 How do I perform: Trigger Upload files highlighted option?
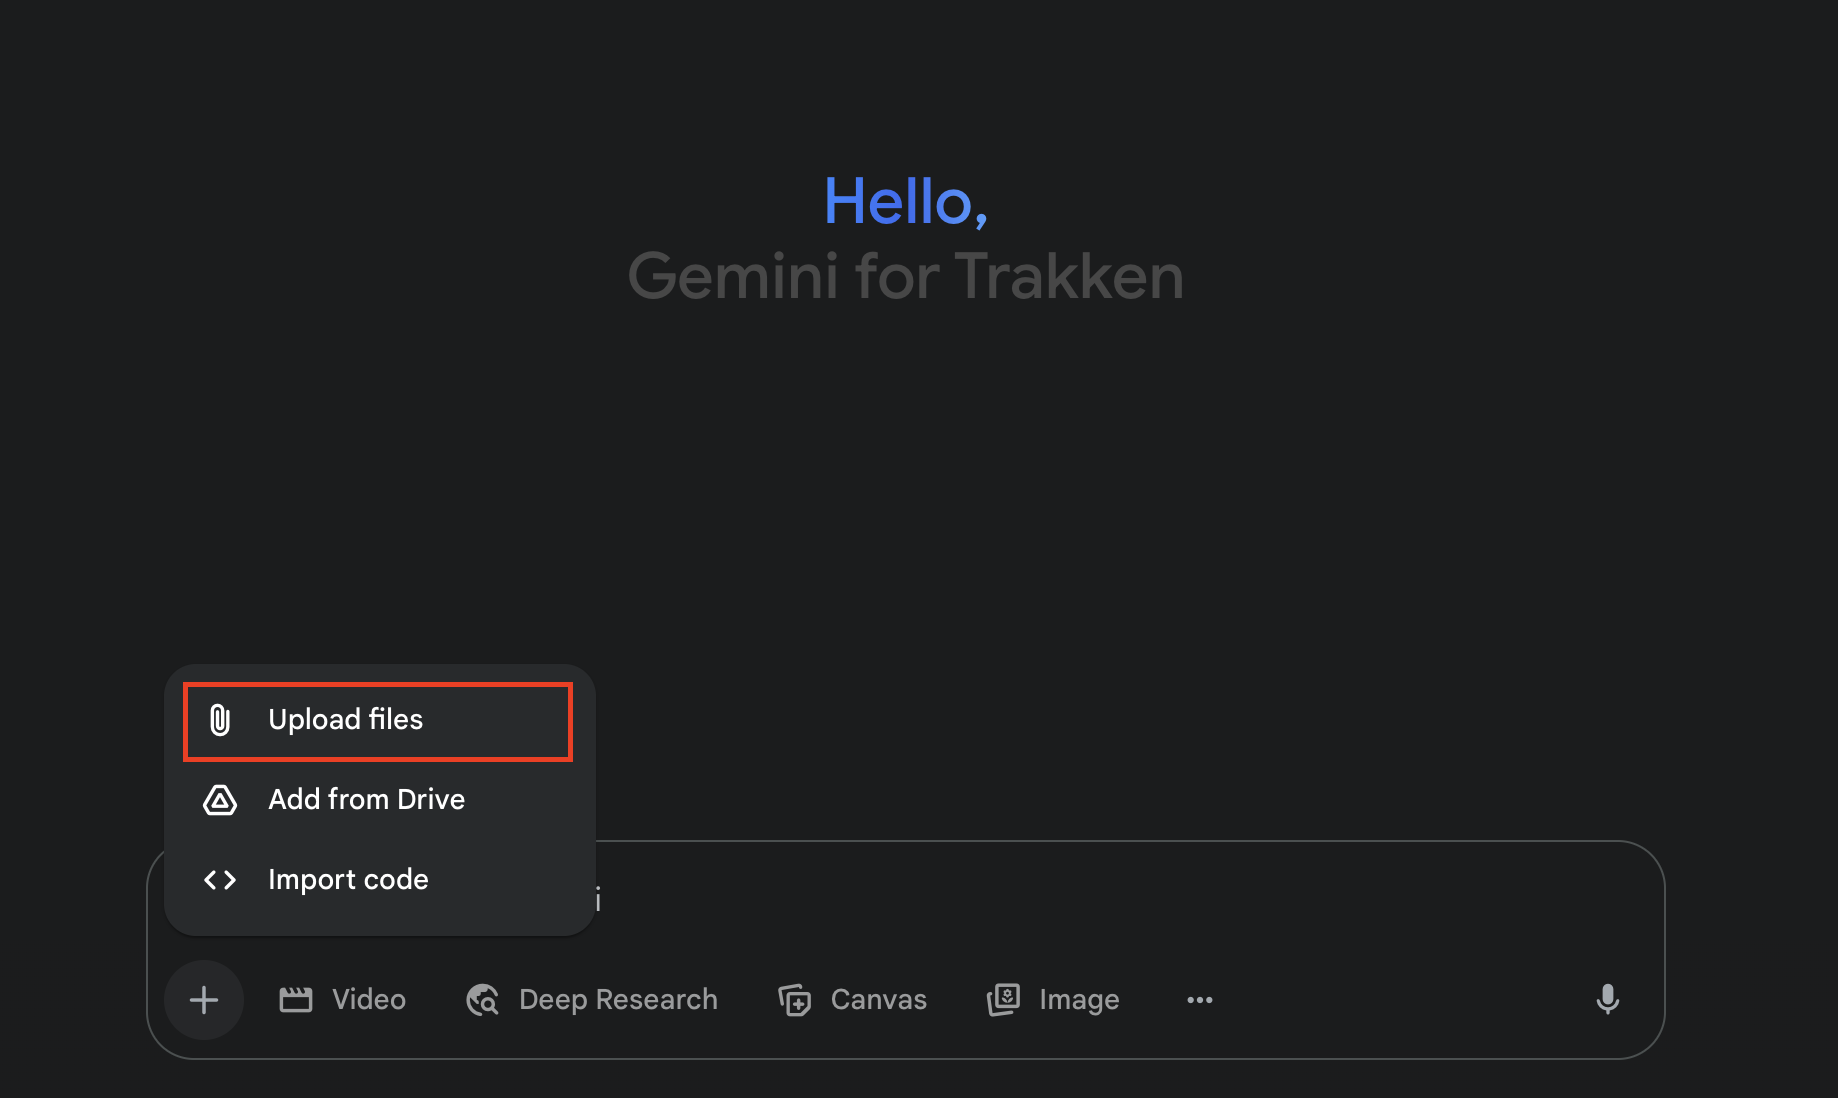tap(376, 720)
